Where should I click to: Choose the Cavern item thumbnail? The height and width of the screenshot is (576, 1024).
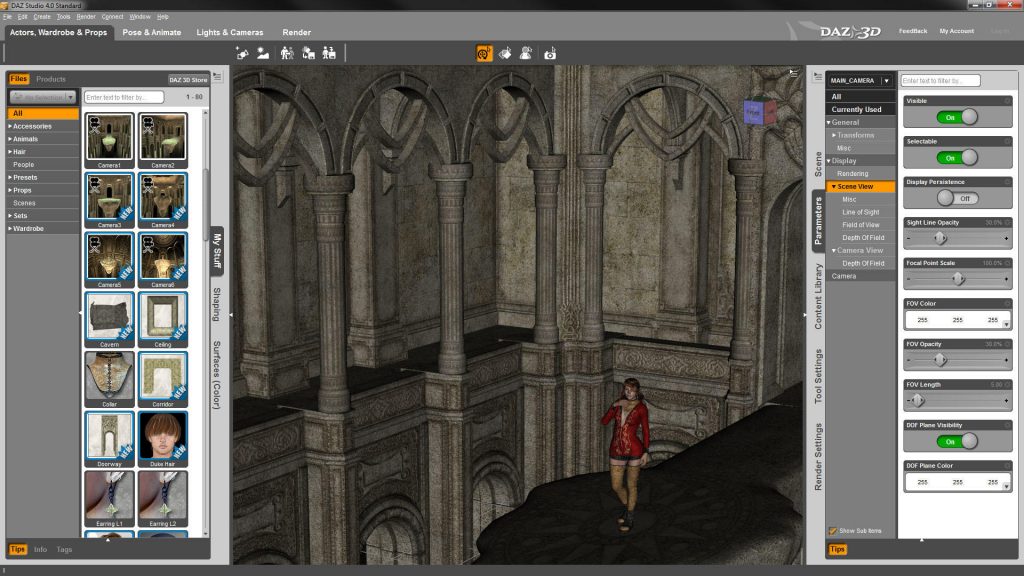pos(109,320)
